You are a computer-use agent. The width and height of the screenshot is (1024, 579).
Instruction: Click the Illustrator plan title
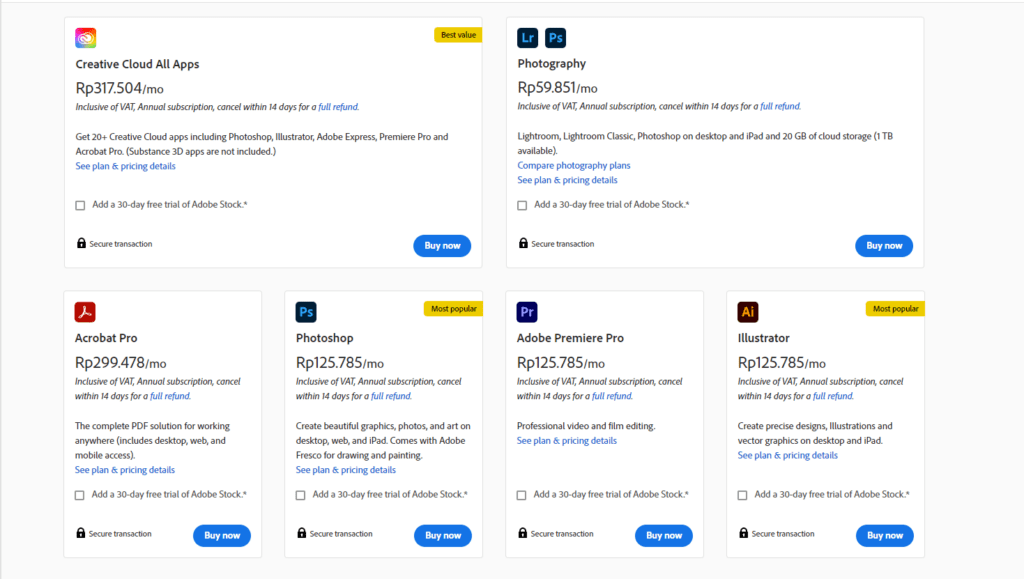tap(763, 338)
